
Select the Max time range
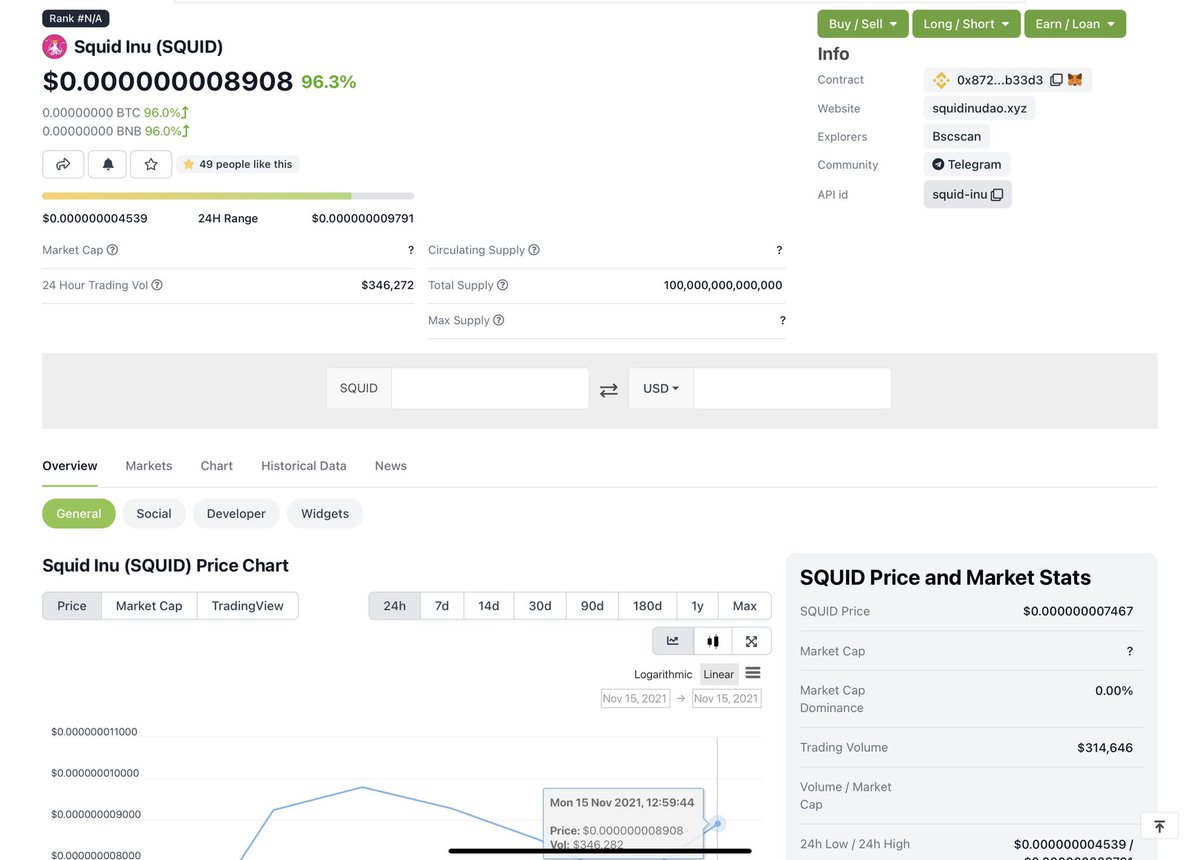pyautogui.click(x=745, y=606)
